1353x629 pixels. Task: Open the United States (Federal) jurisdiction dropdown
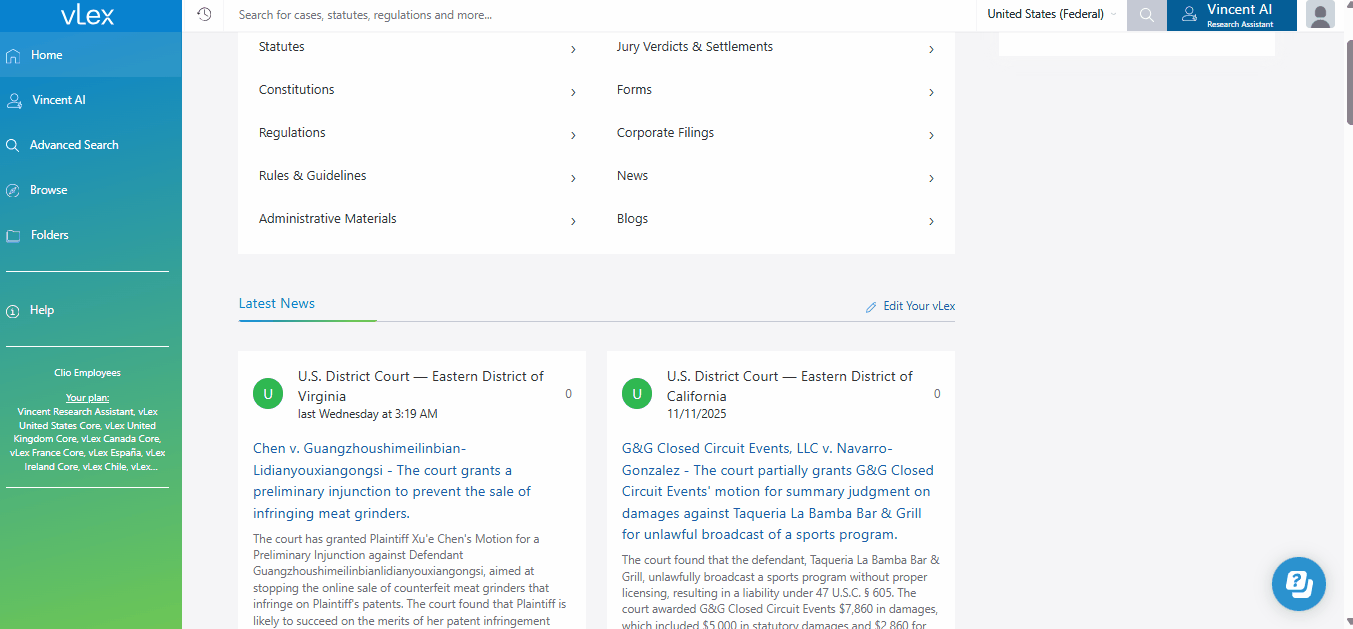[1051, 15]
